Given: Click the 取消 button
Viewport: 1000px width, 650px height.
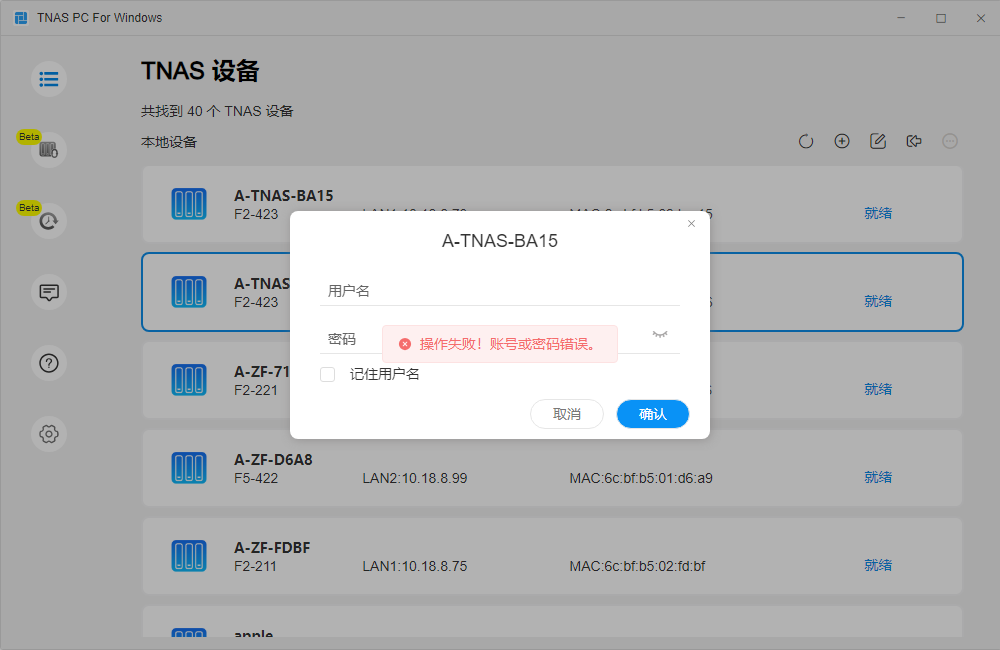Looking at the screenshot, I should (567, 414).
